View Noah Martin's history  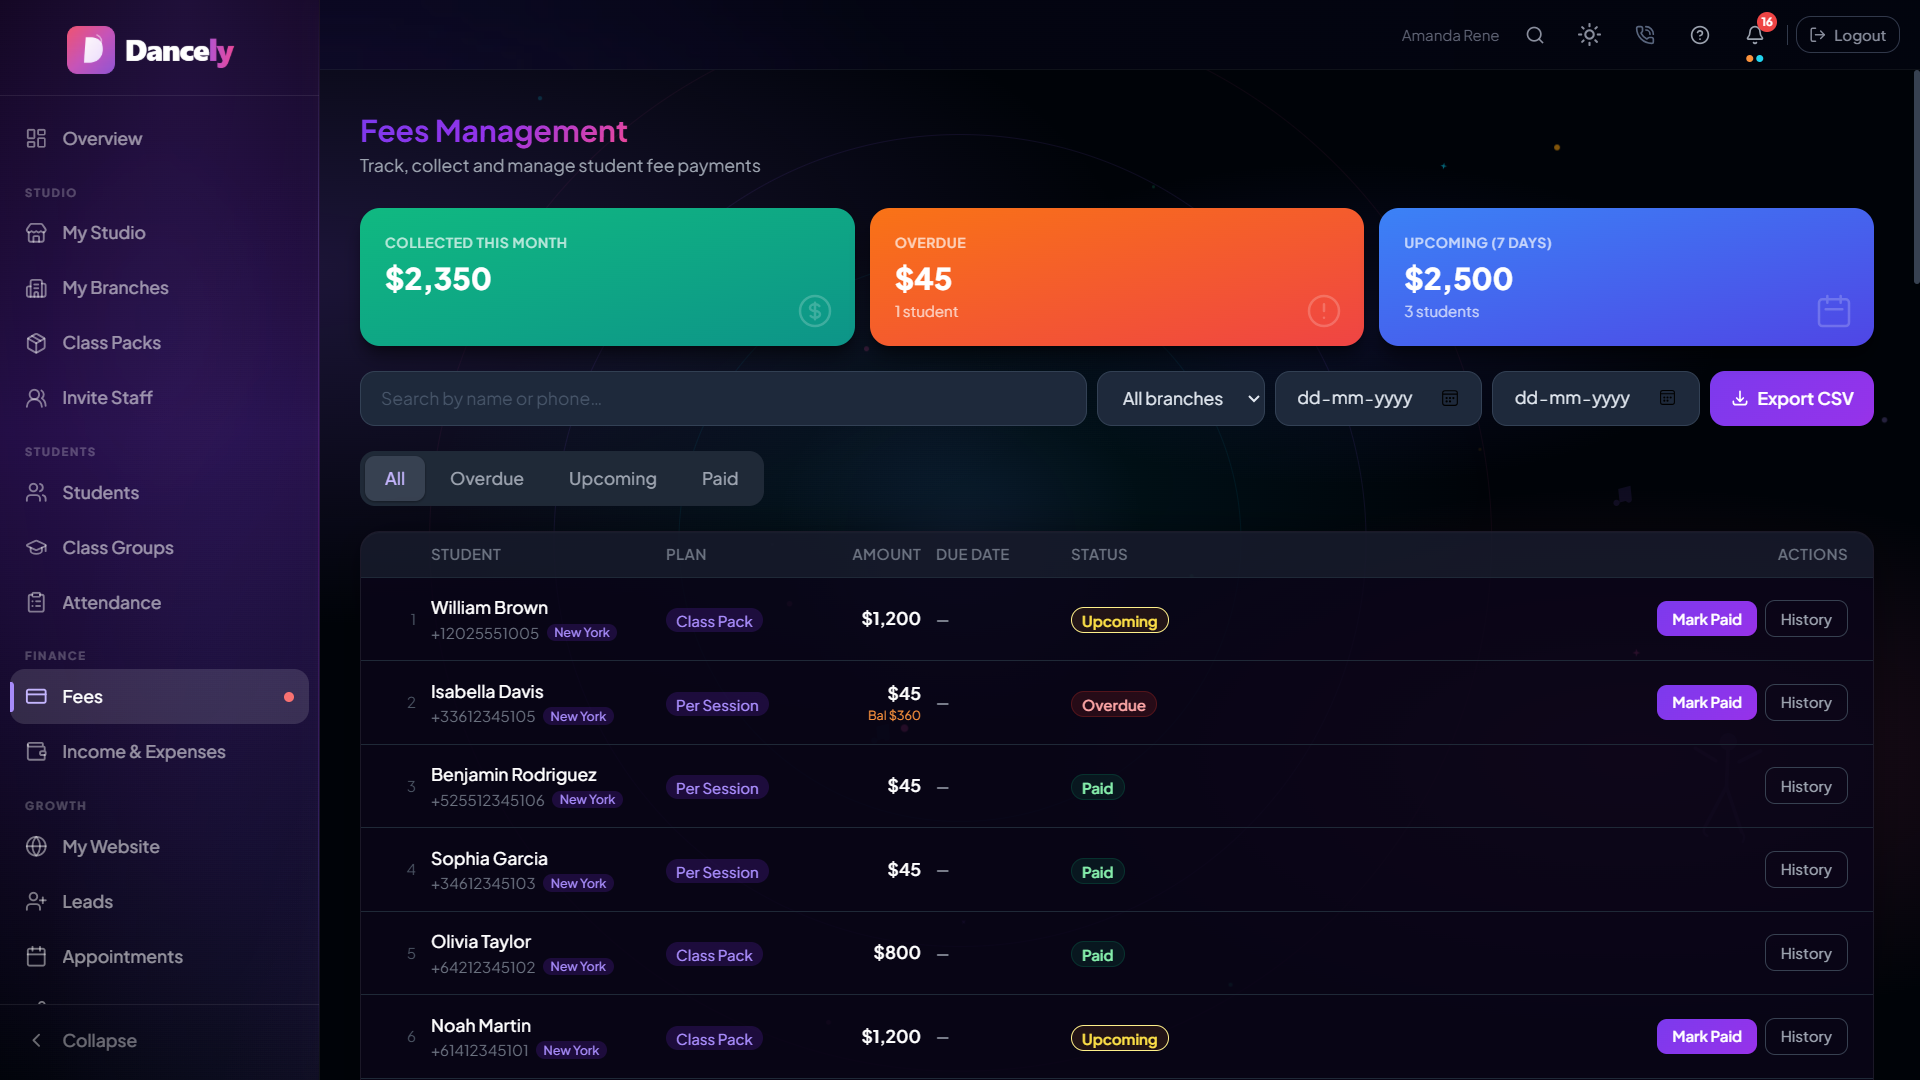[x=1806, y=1036]
